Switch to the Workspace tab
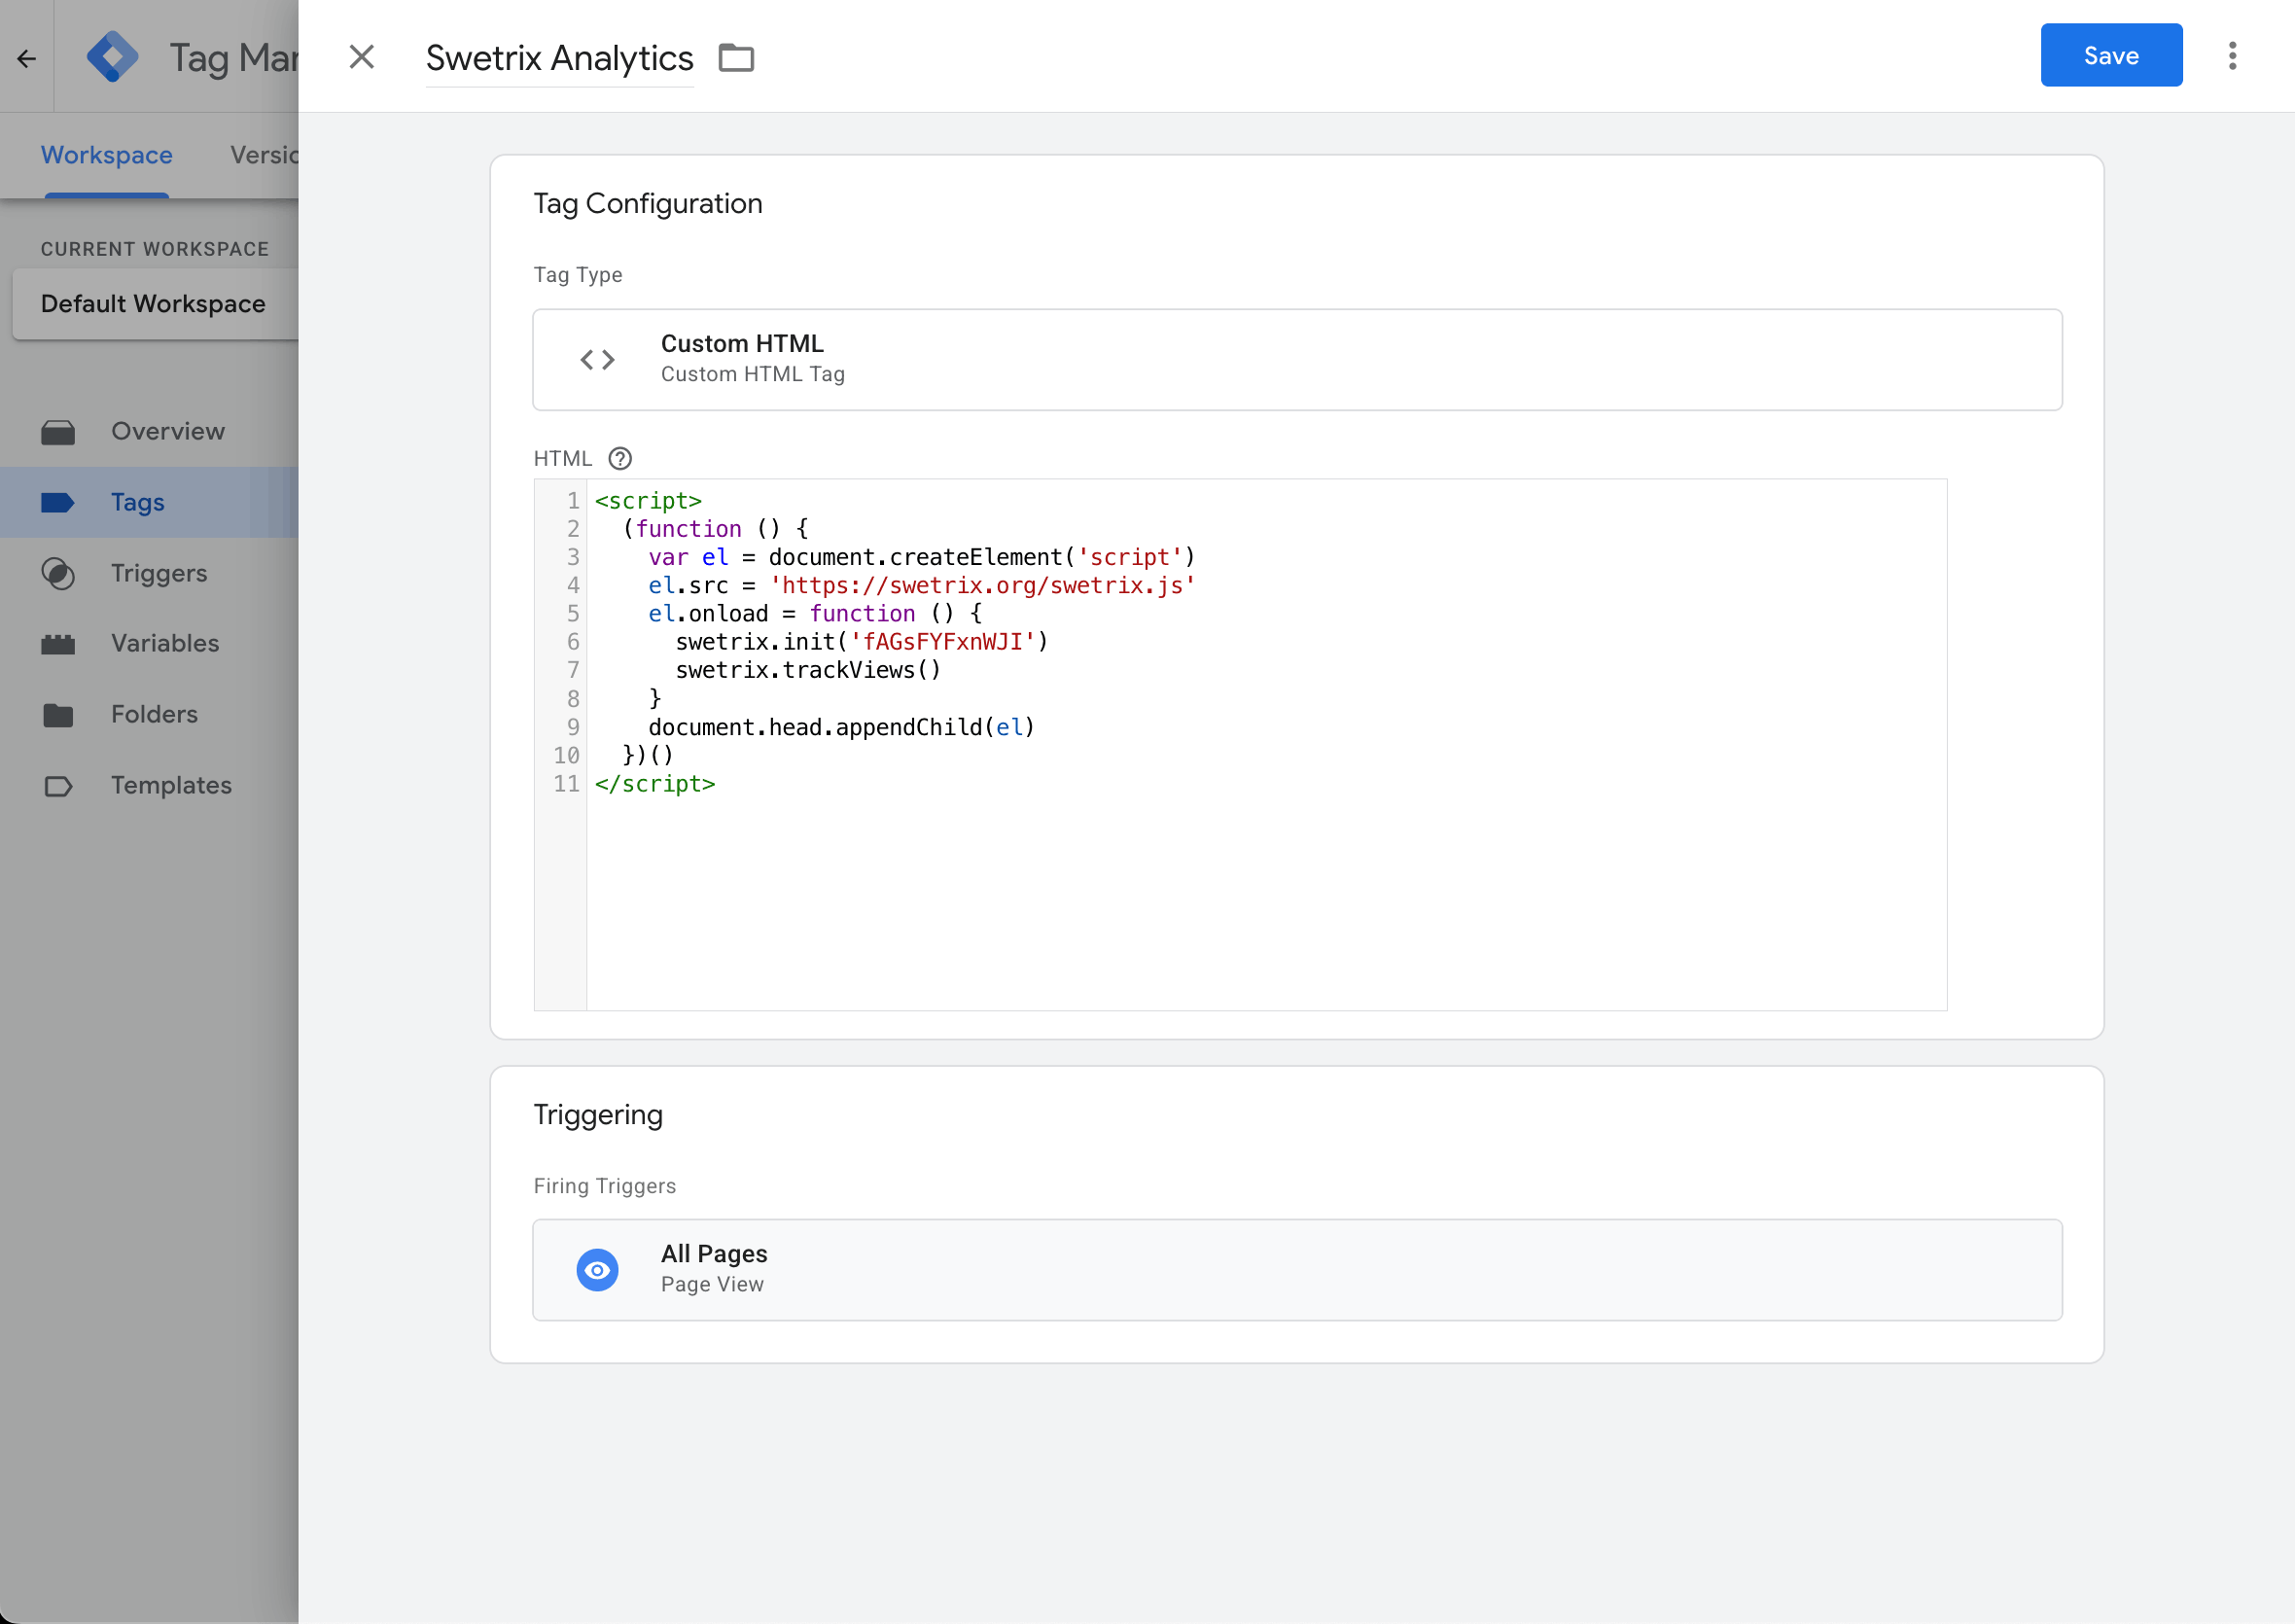 (x=106, y=155)
